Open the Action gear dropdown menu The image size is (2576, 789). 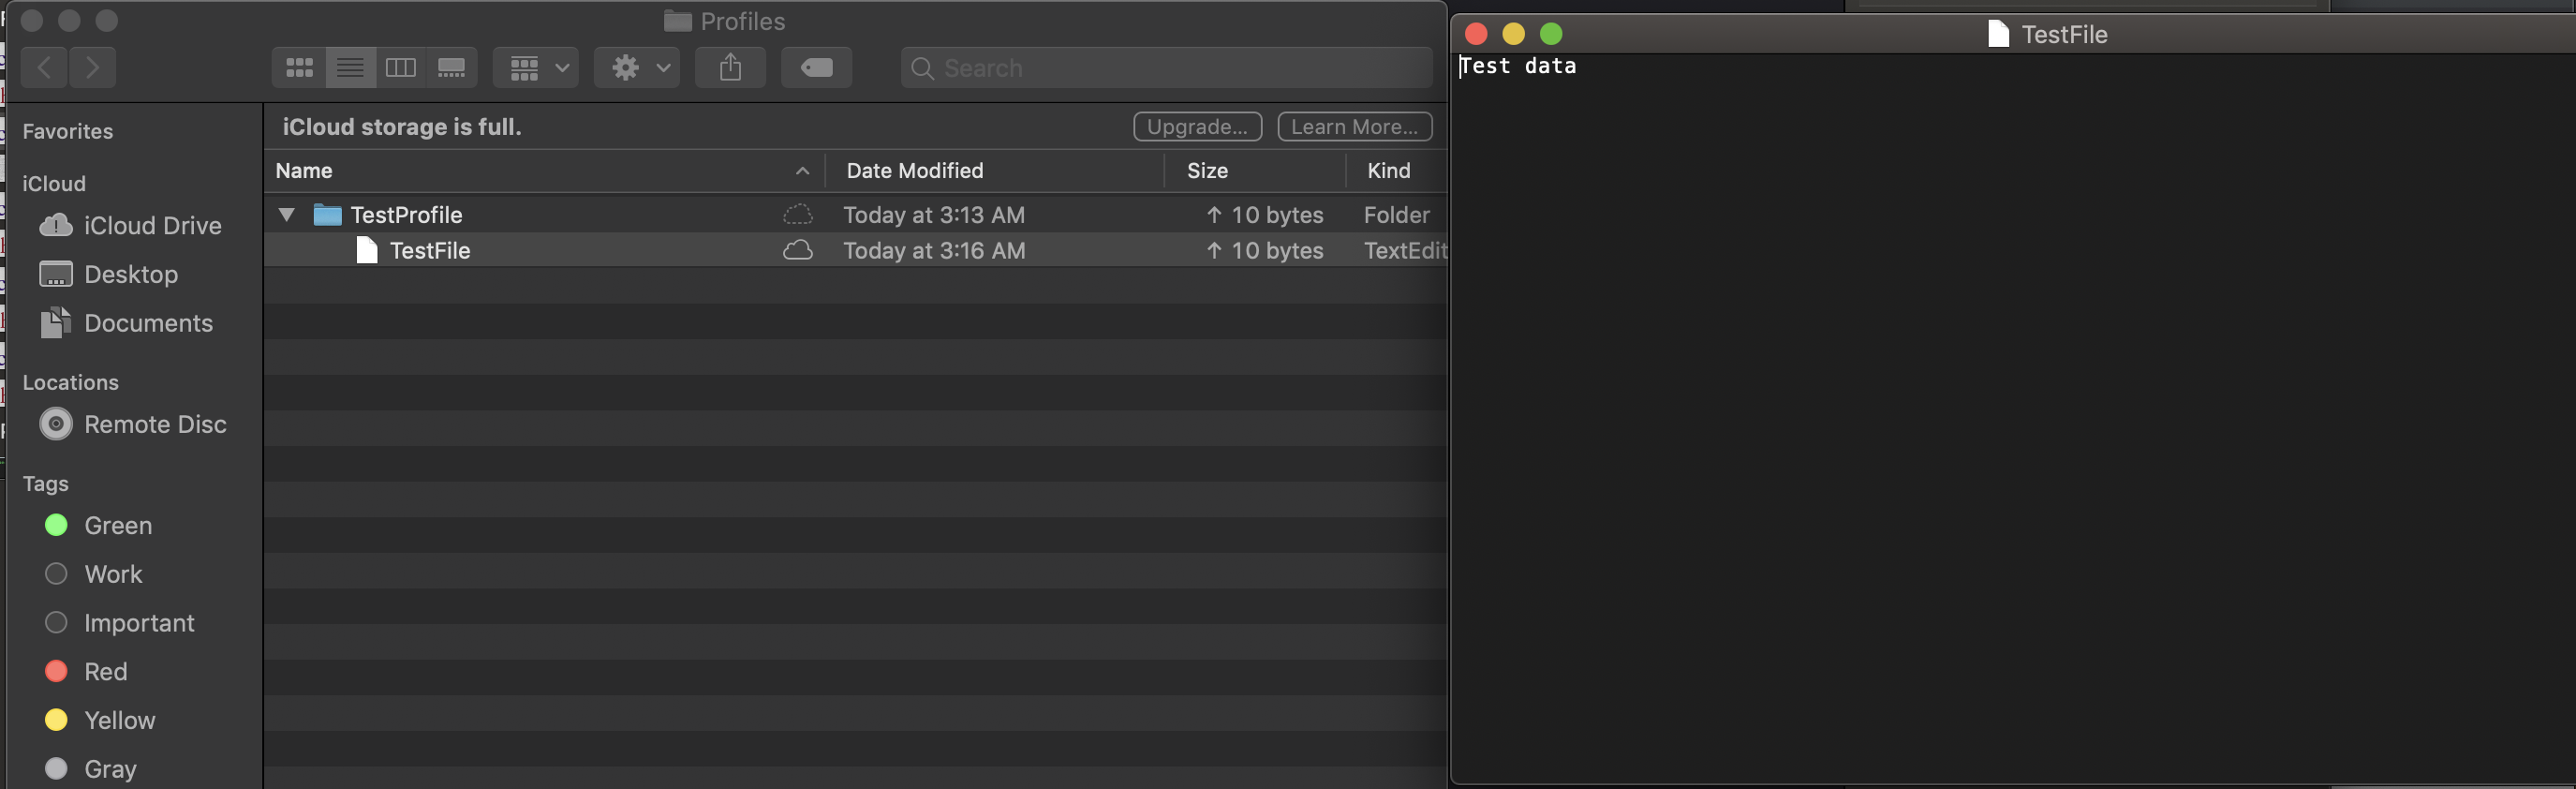tap(637, 68)
